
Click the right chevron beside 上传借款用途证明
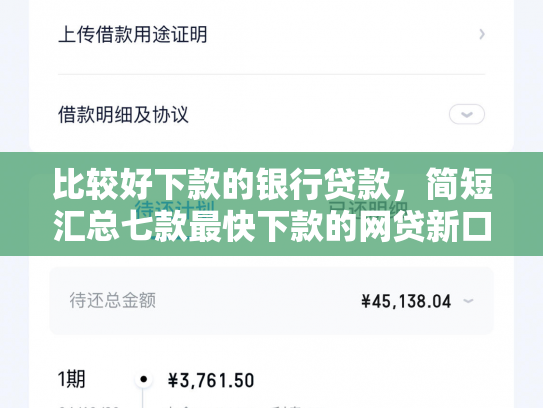point(482,34)
